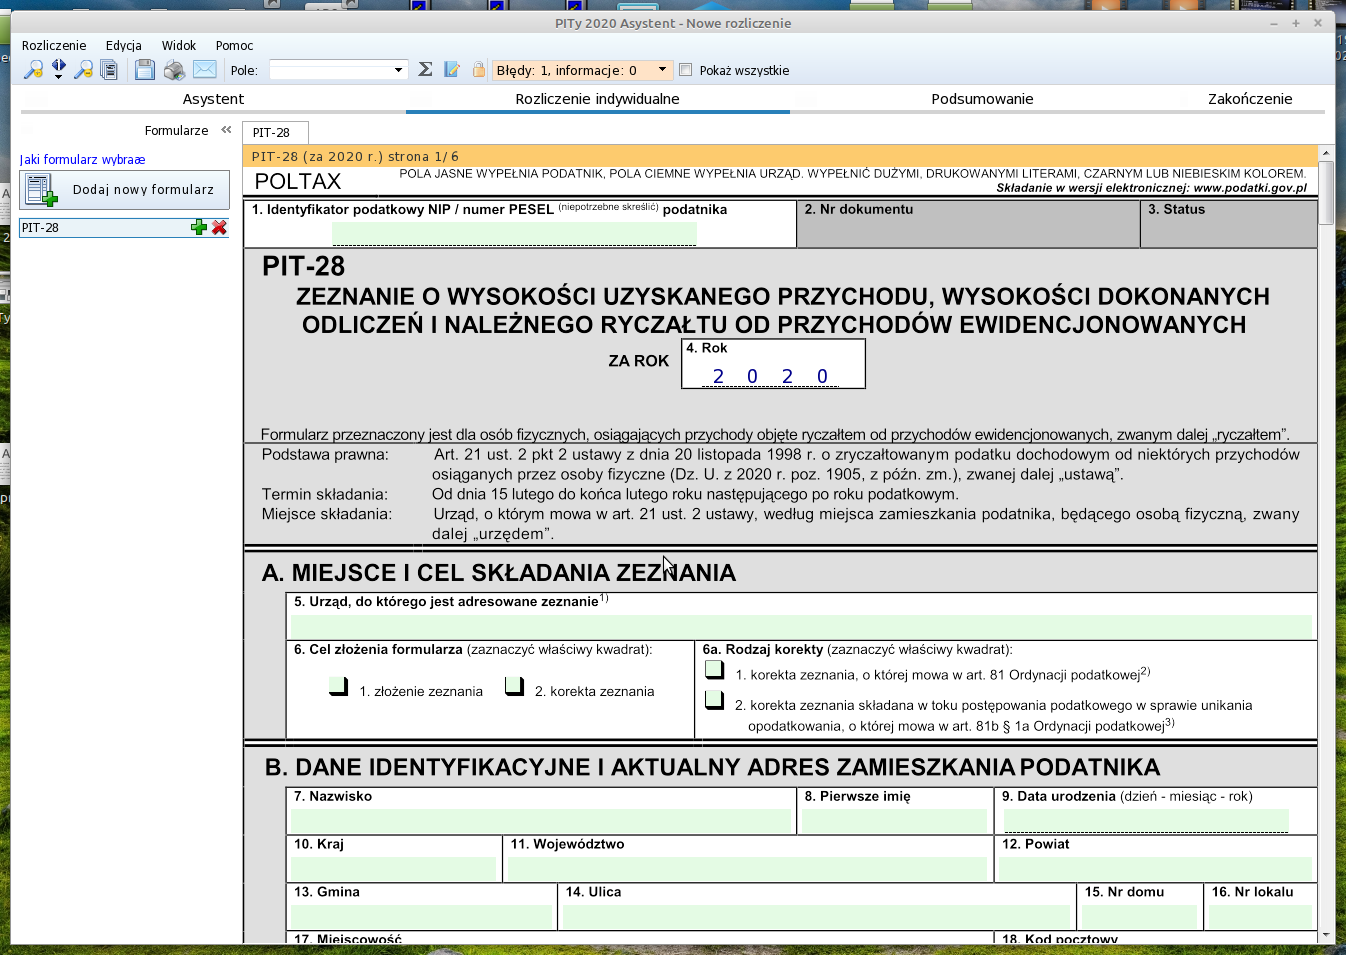Open the Rozliczenie menu
Screen dimensions: 1346x955
click(54, 46)
